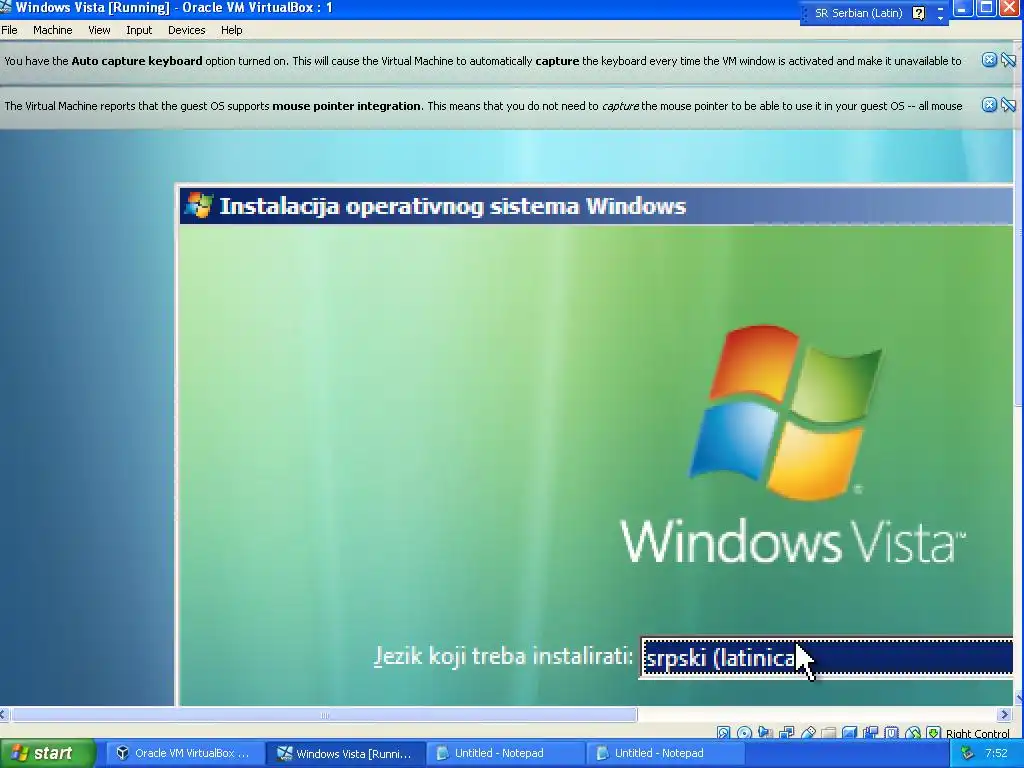Image resolution: width=1024 pixels, height=768 pixels.
Task: Click don't-show-again icon on mouse pointer integration message
Action: coord(1008,104)
